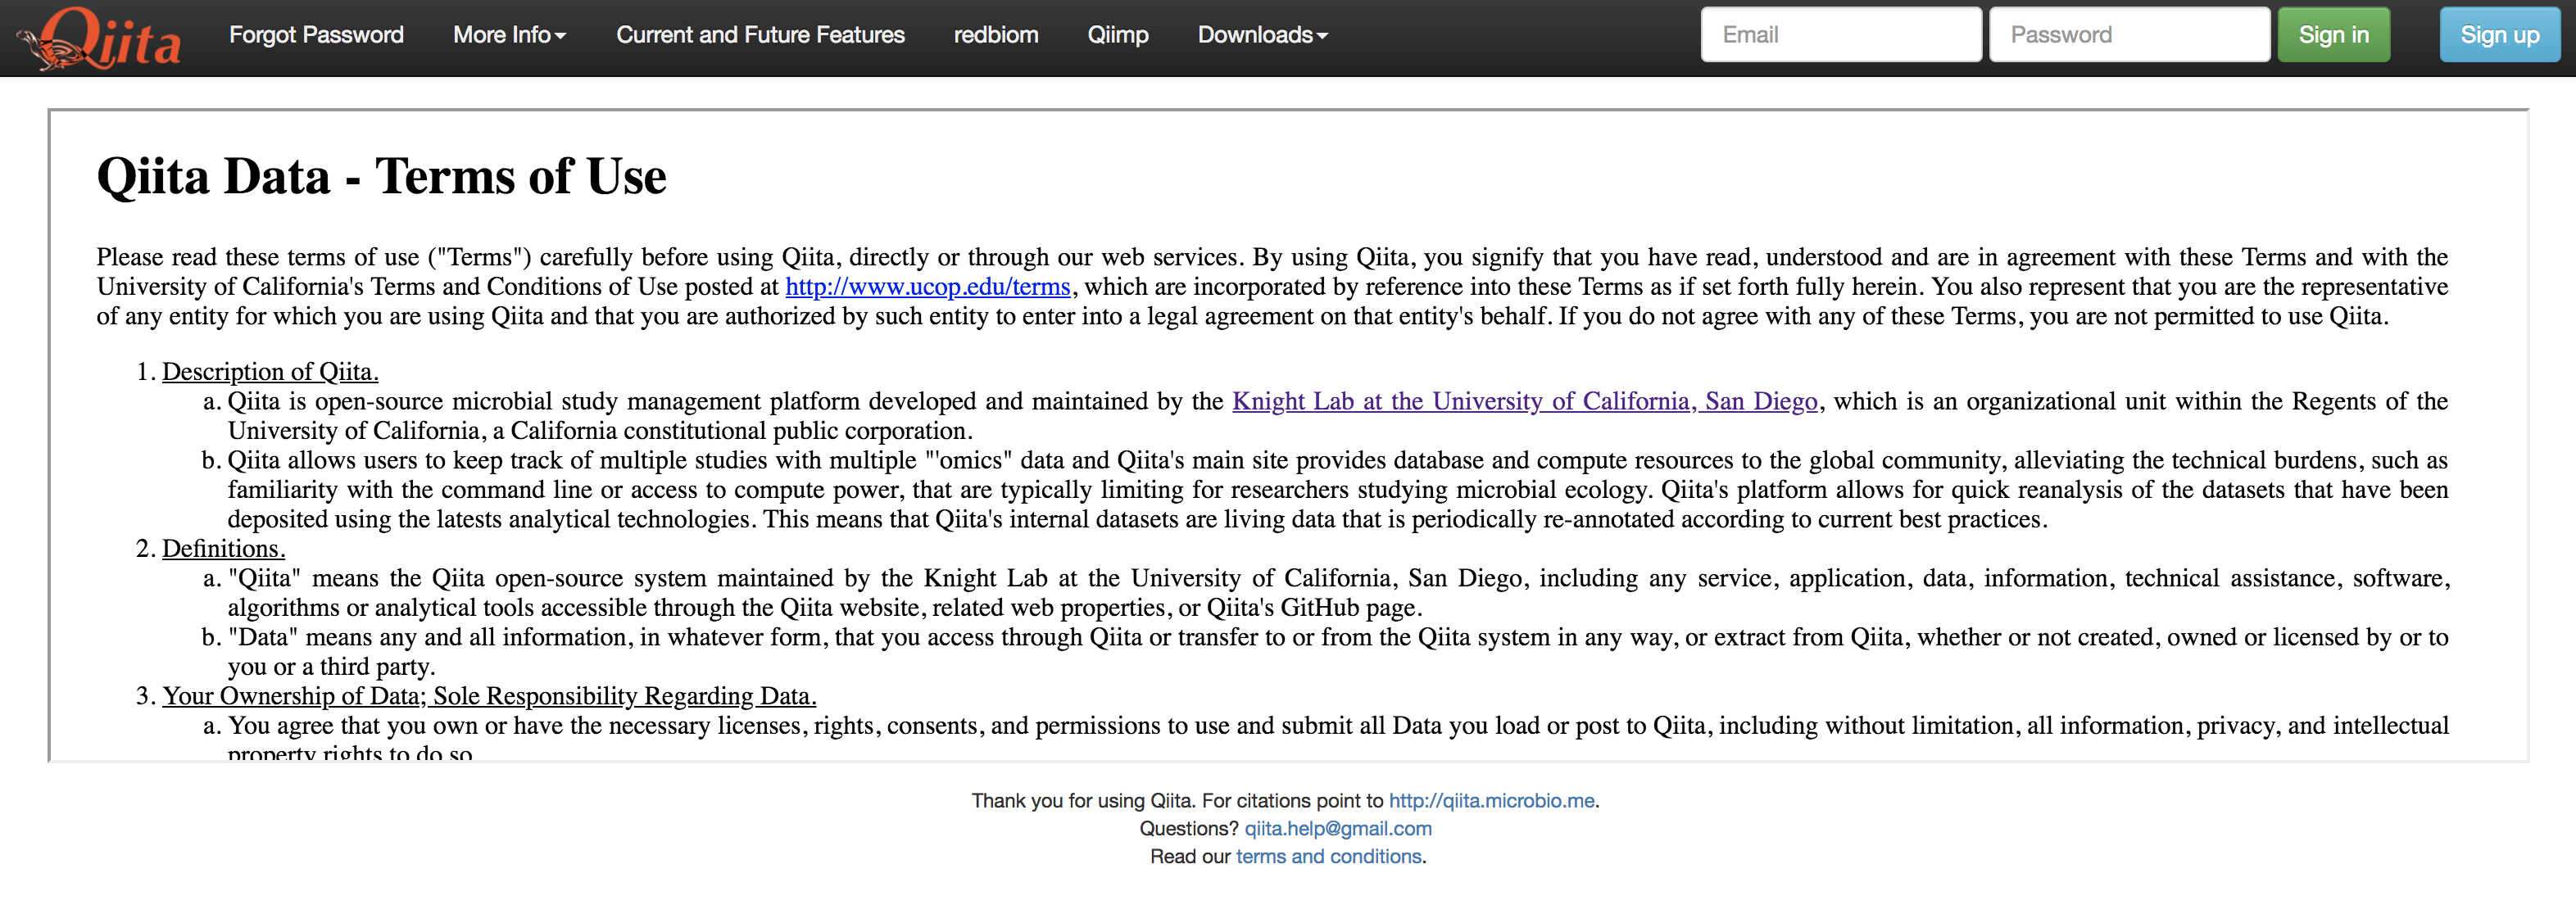Open the Forgot Password page

coord(316,35)
